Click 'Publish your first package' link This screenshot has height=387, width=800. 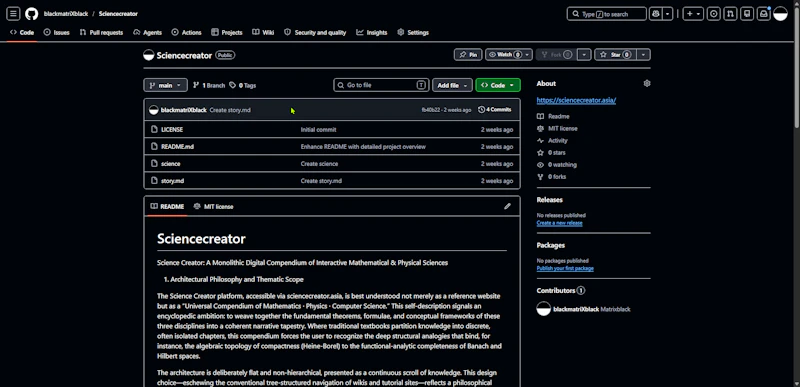565,268
